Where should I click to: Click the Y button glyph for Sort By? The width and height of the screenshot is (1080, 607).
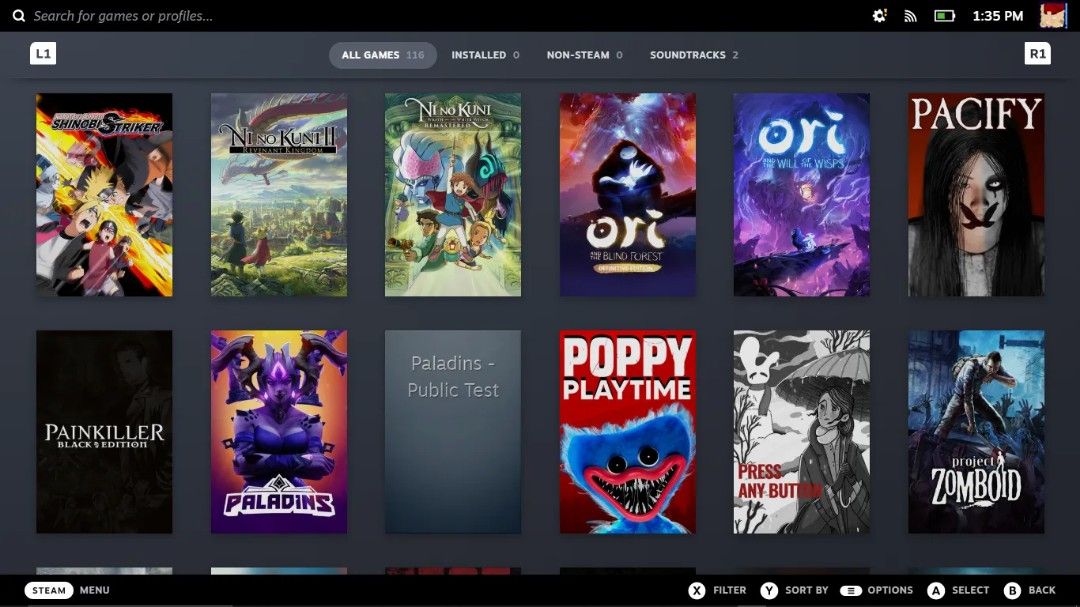pos(769,590)
